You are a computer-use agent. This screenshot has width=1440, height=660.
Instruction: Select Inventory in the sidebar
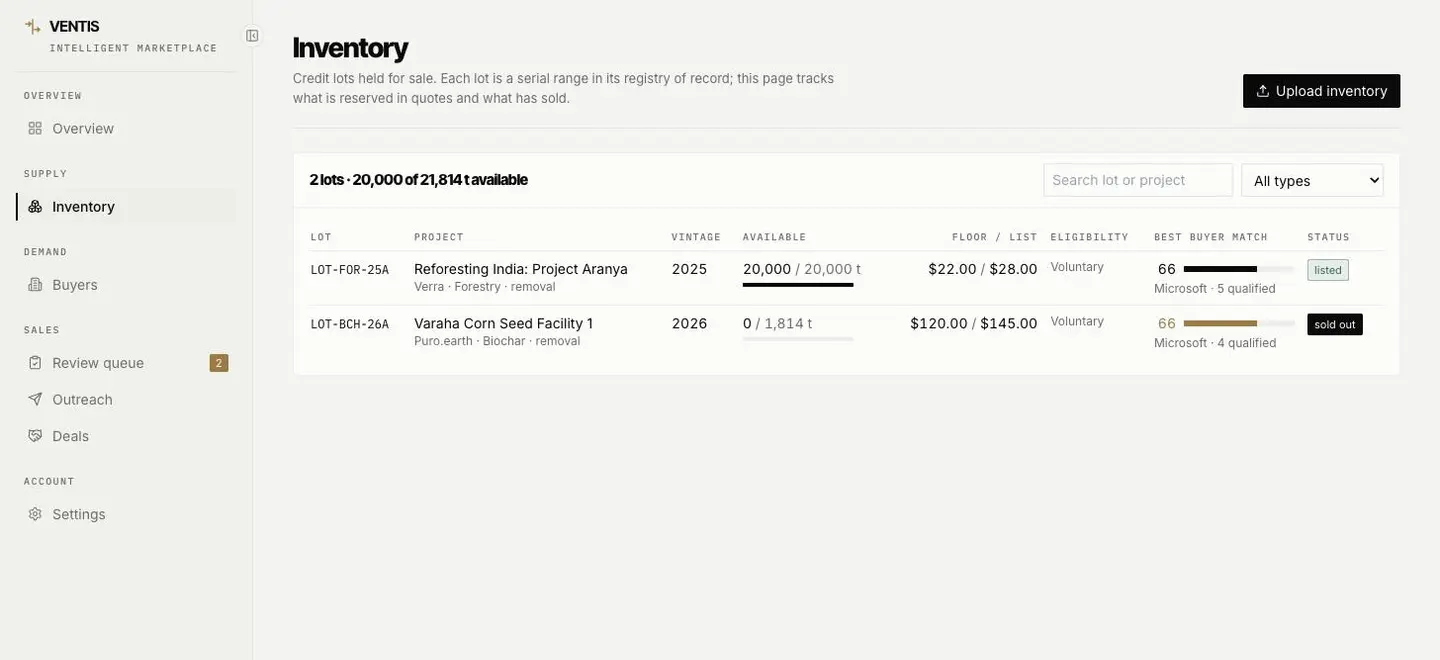[x=126, y=206]
